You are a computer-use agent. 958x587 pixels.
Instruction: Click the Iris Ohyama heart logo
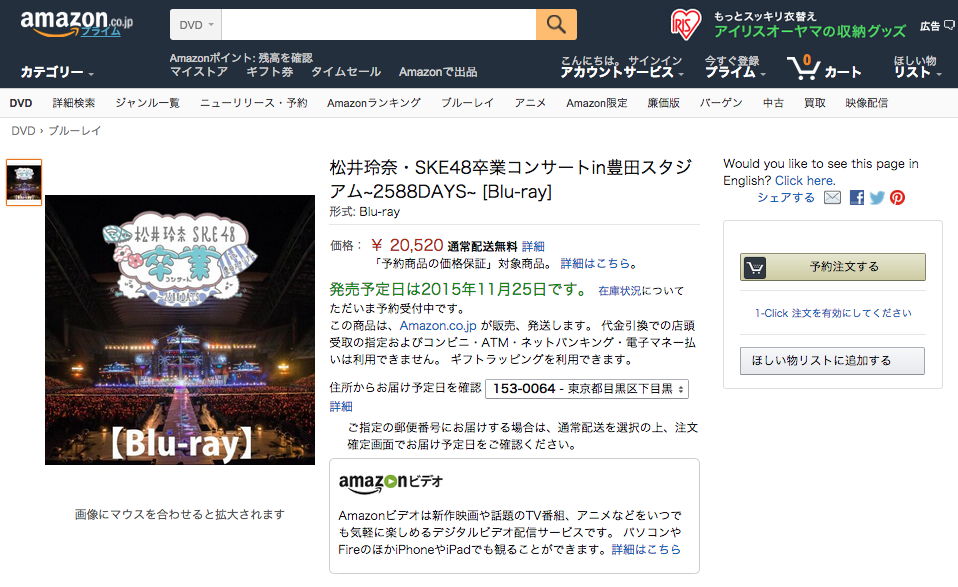(x=686, y=25)
